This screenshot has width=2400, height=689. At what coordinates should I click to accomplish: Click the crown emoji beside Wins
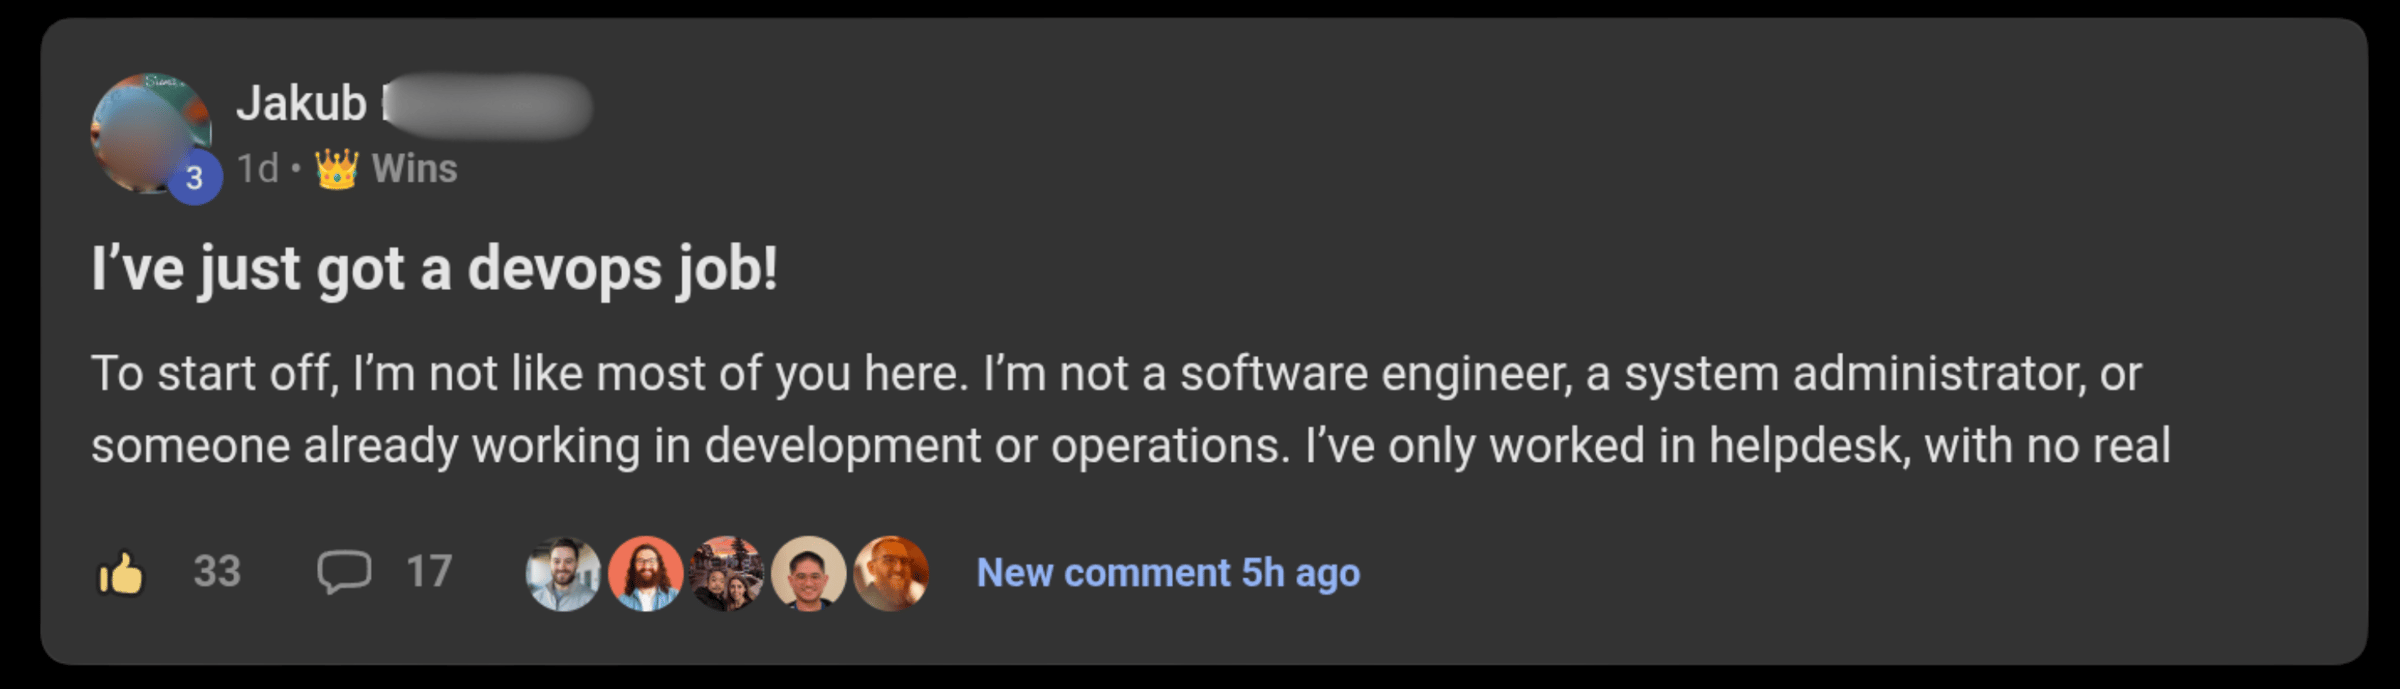tap(336, 168)
